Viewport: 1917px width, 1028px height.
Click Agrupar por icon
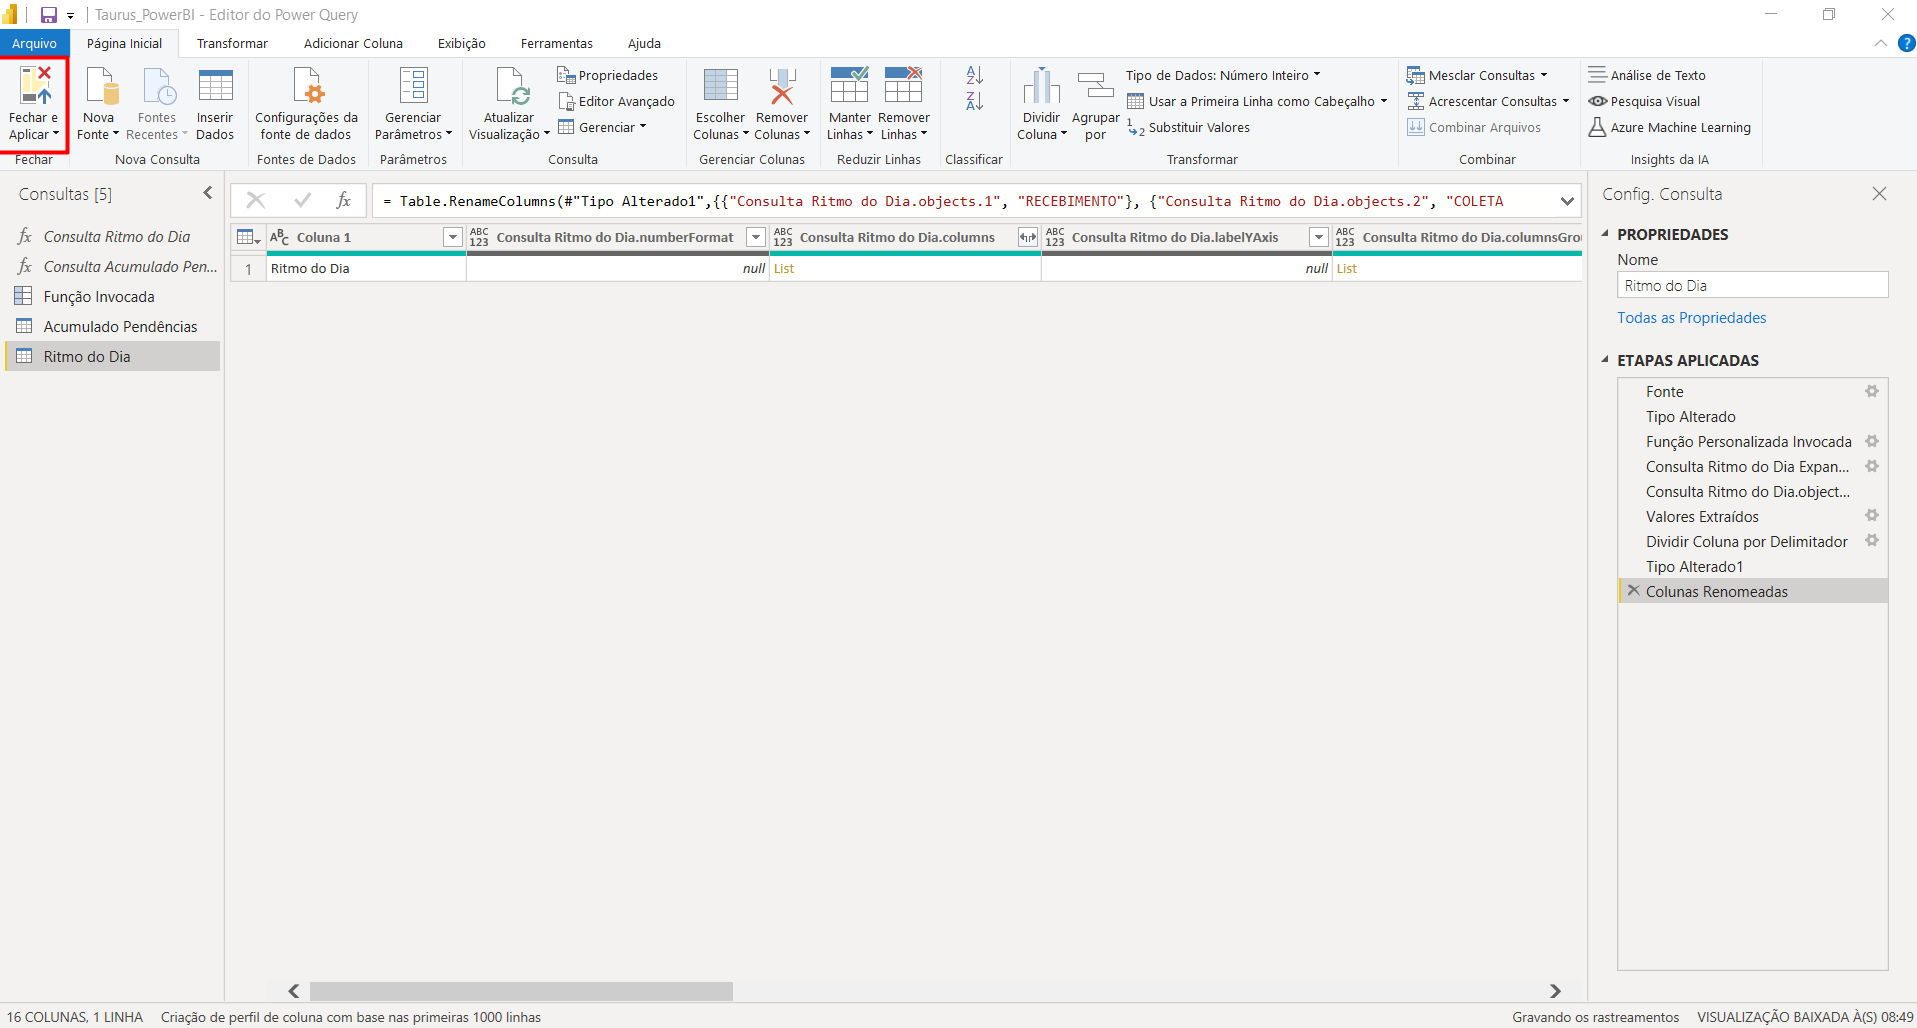click(1096, 86)
